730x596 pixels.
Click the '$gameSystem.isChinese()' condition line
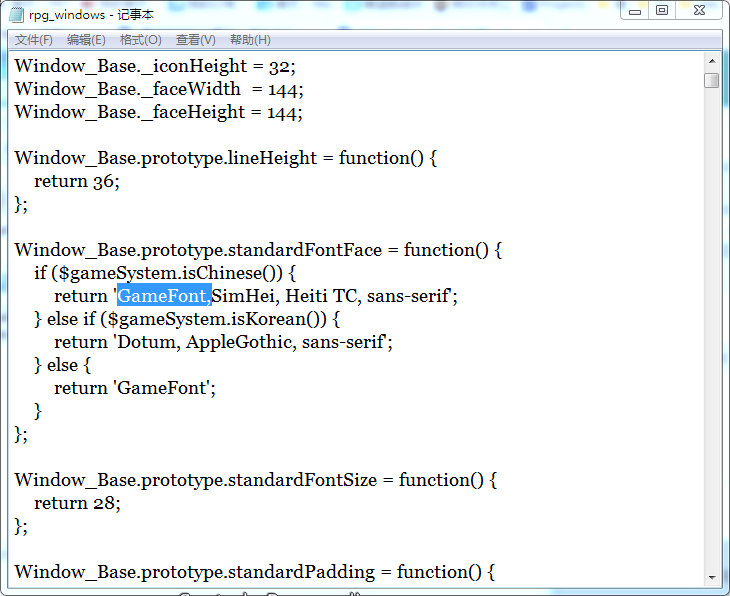(x=165, y=273)
